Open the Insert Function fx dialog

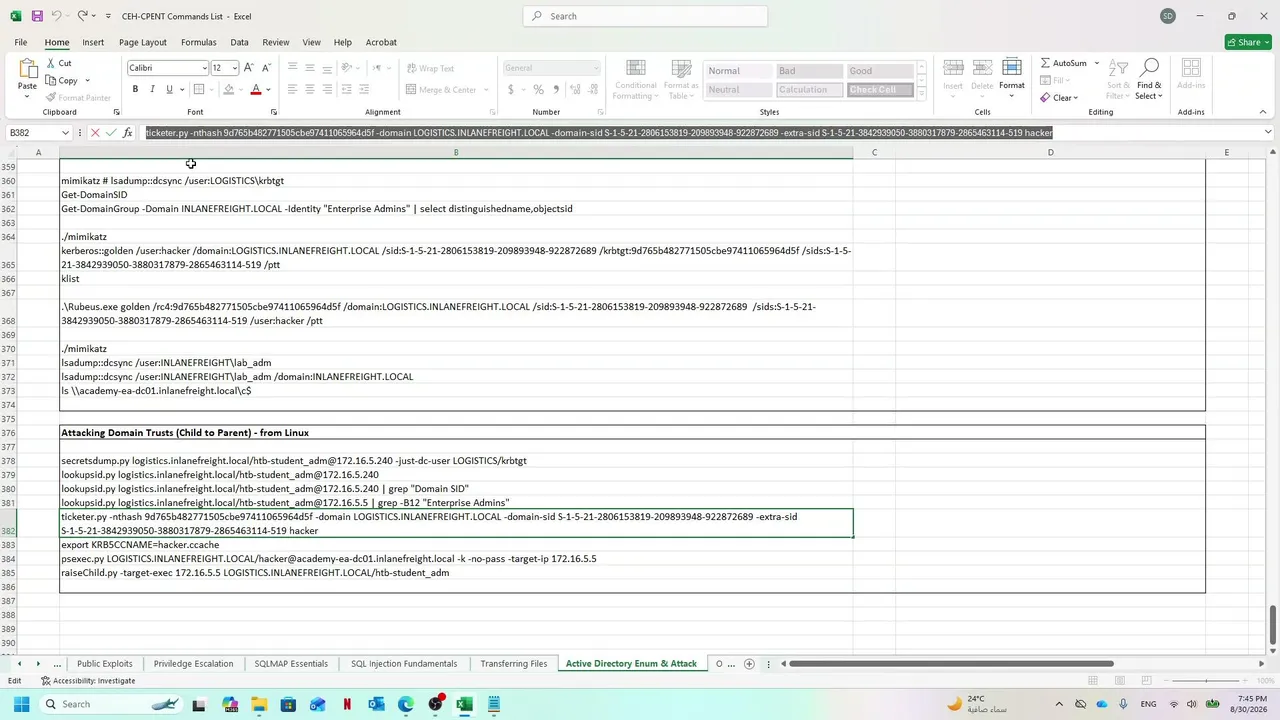coord(127,133)
